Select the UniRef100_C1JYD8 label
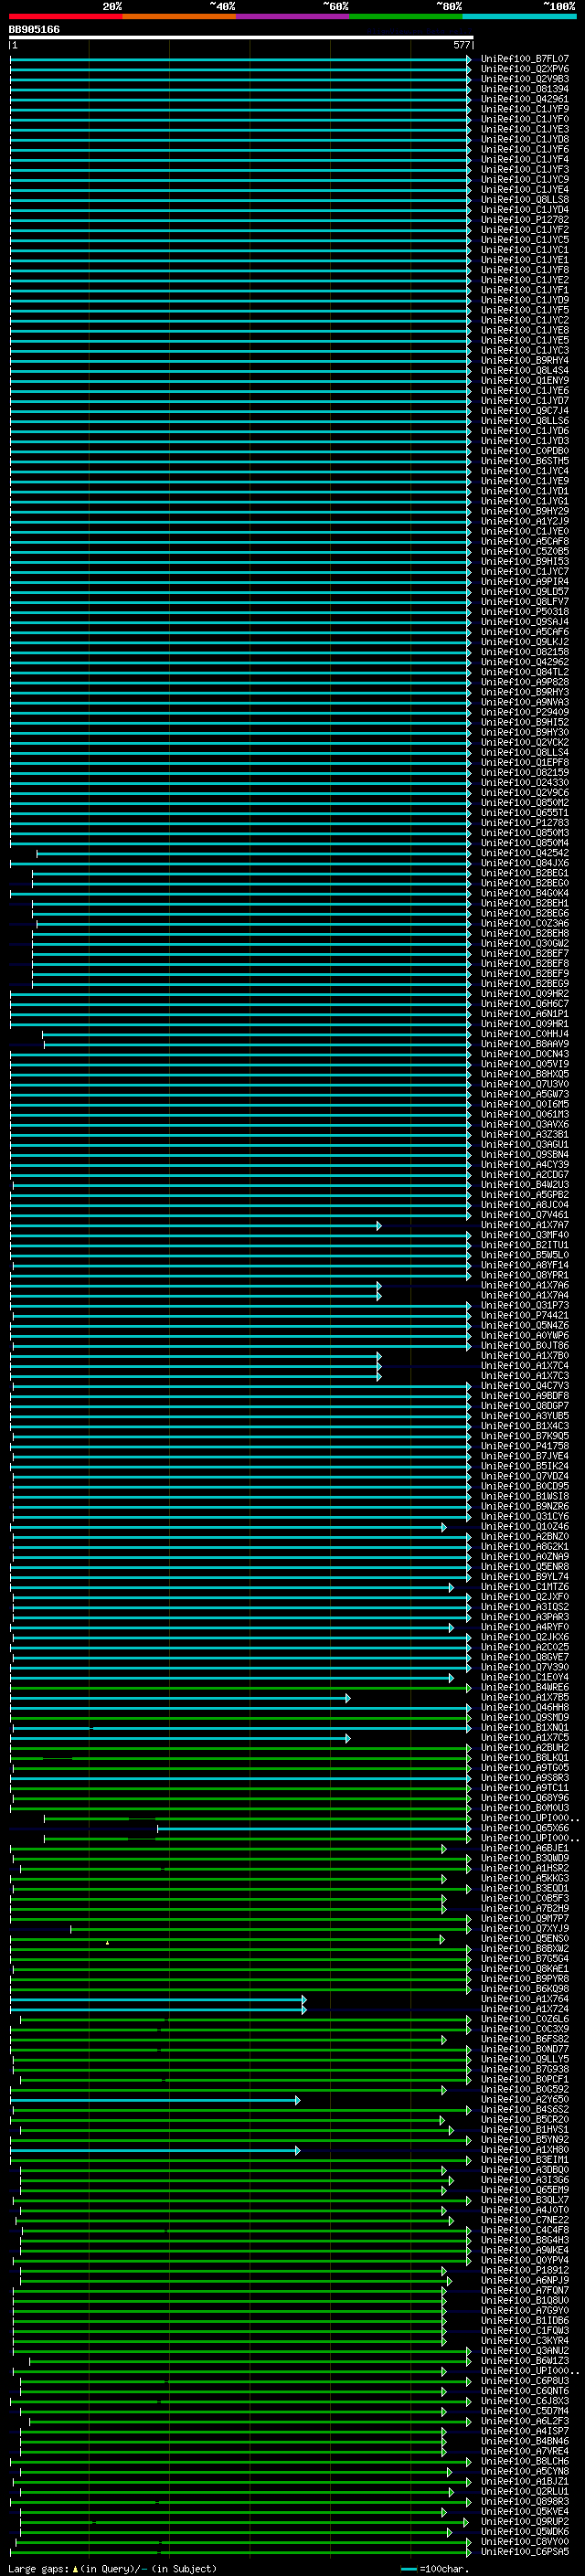The width and height of the screenshot is (585, 2576). [x=525, y=139]
